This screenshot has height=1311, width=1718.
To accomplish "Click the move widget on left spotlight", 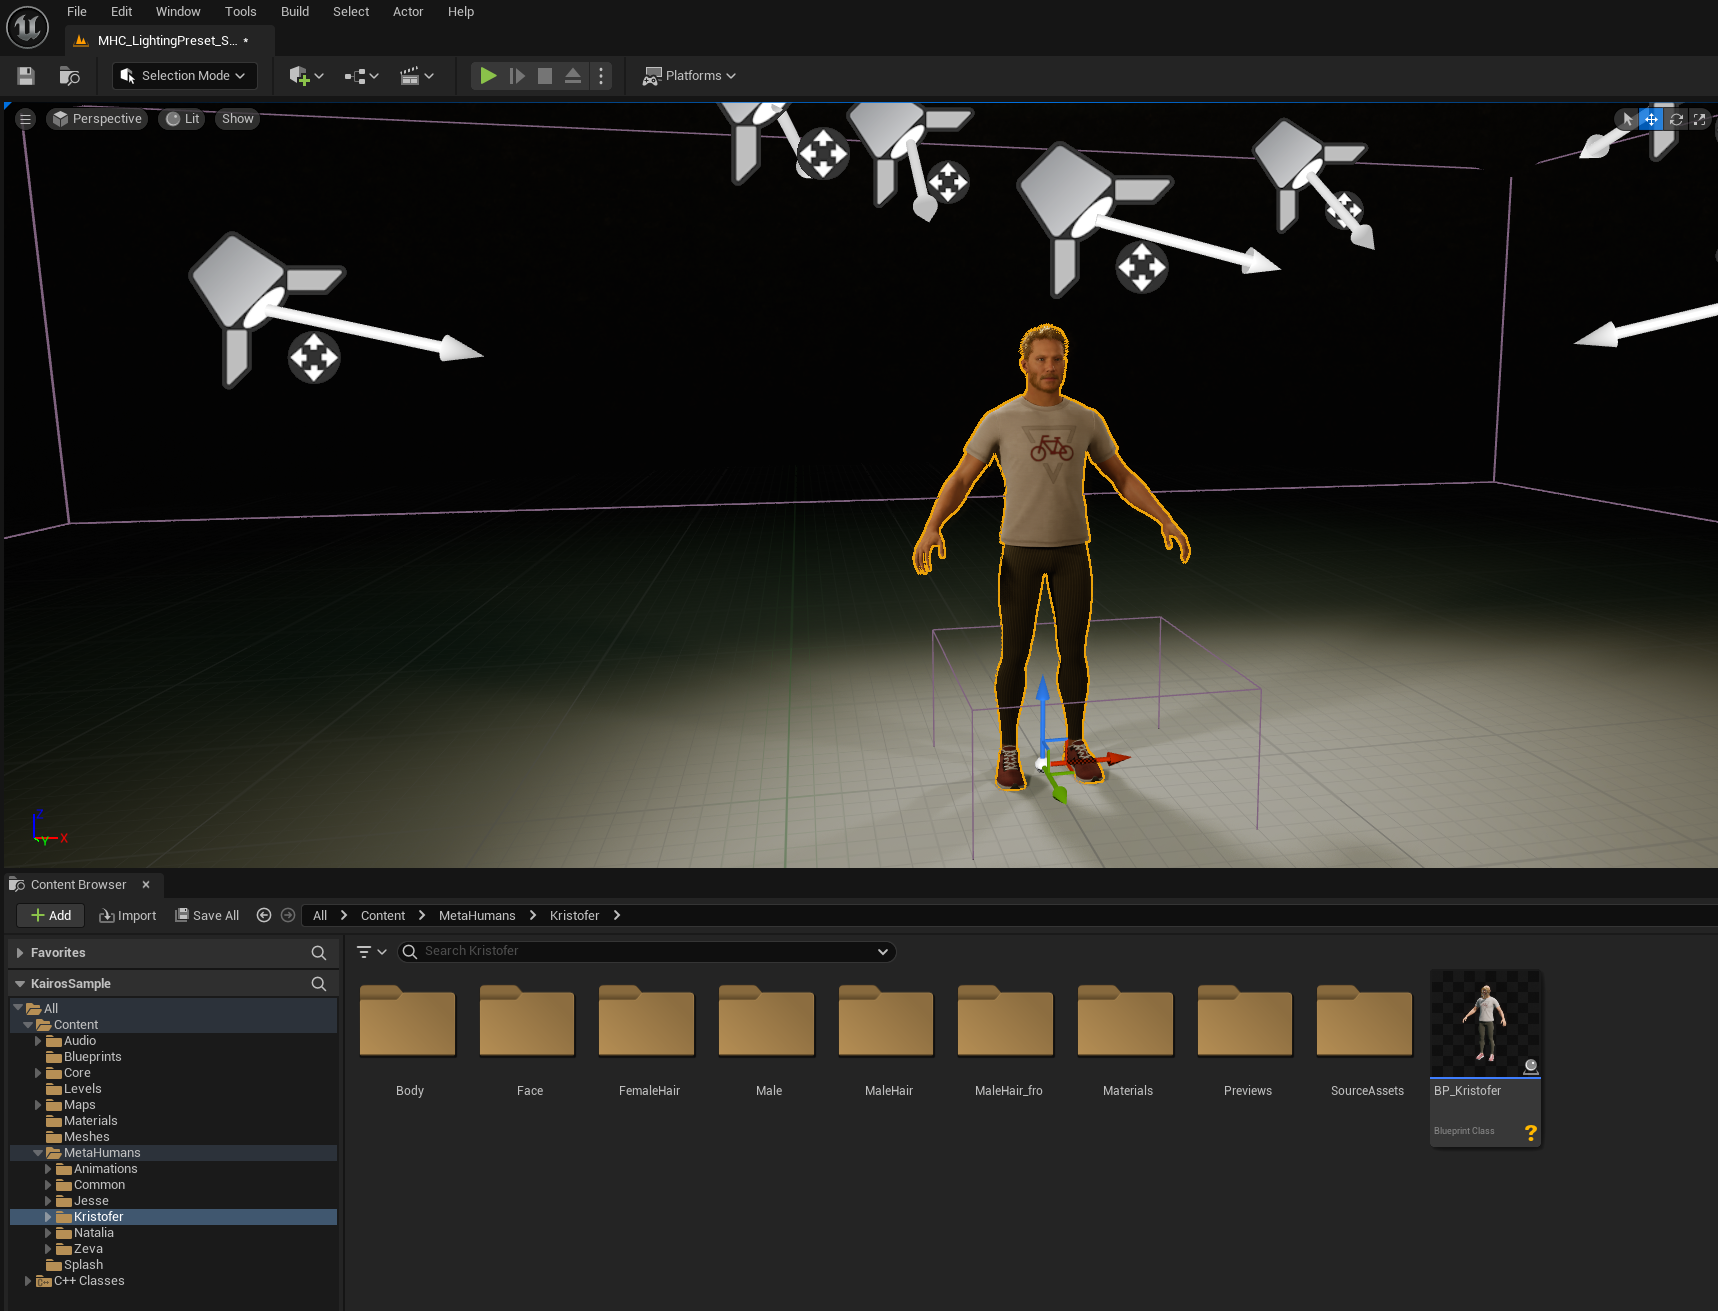I will pos(314,358).
